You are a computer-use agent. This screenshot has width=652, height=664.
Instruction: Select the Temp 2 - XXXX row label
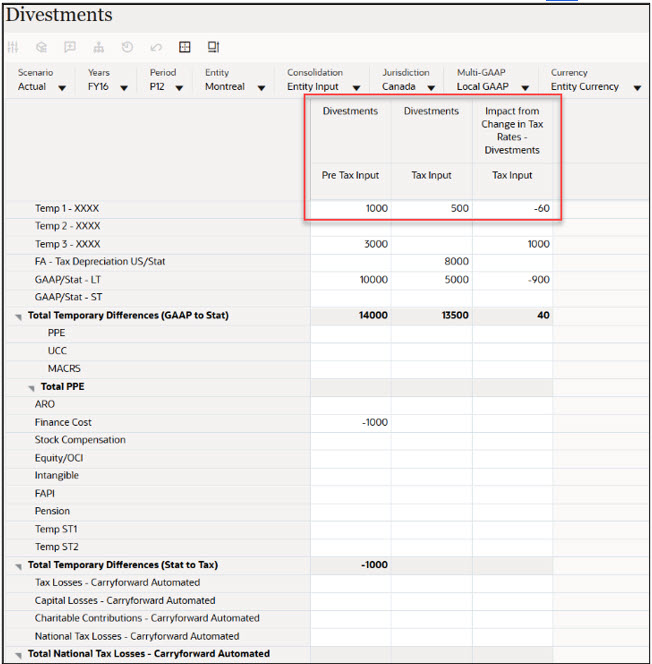pos(68,226)
